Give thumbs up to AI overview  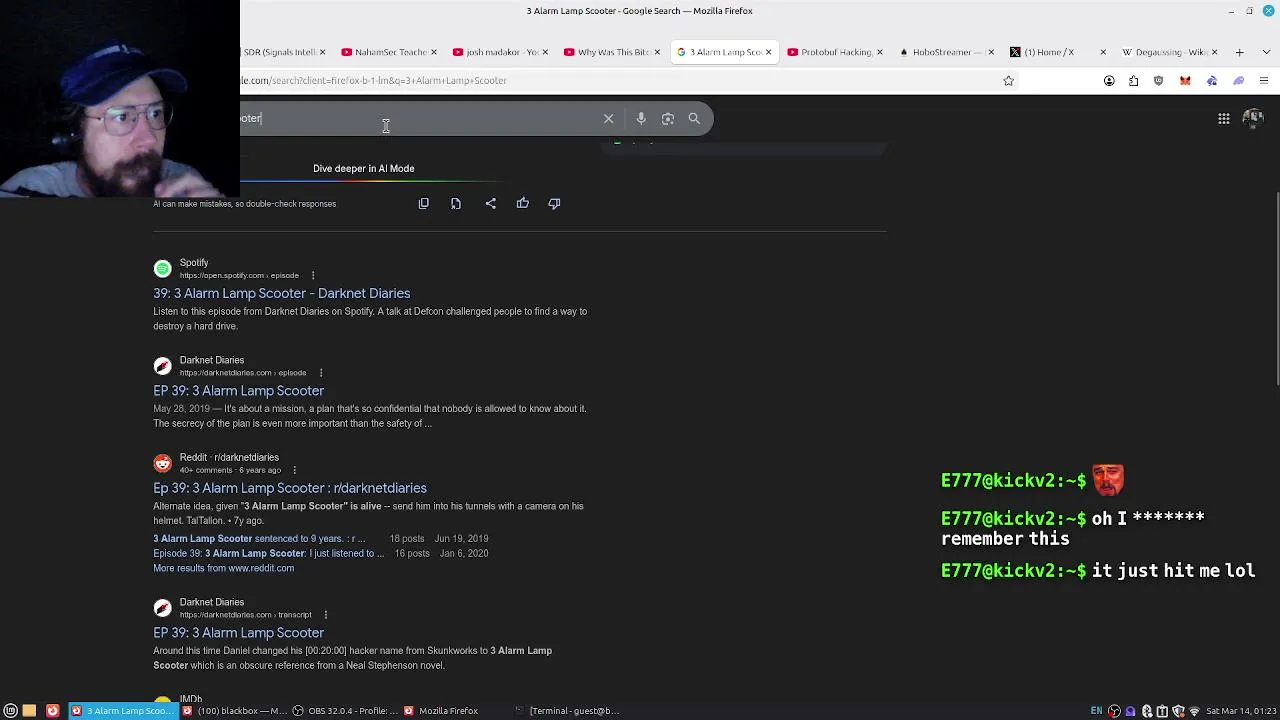coord(522,203)
